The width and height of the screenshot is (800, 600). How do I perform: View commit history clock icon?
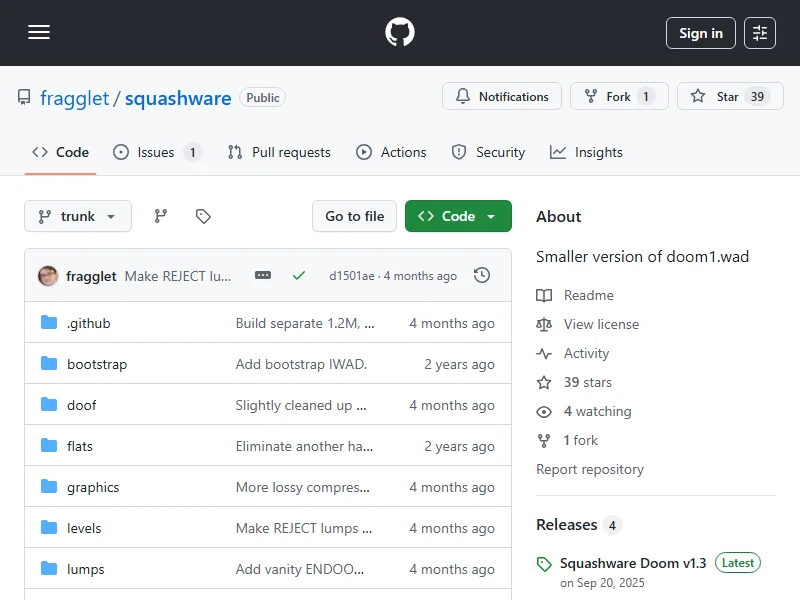pos(482,275)
